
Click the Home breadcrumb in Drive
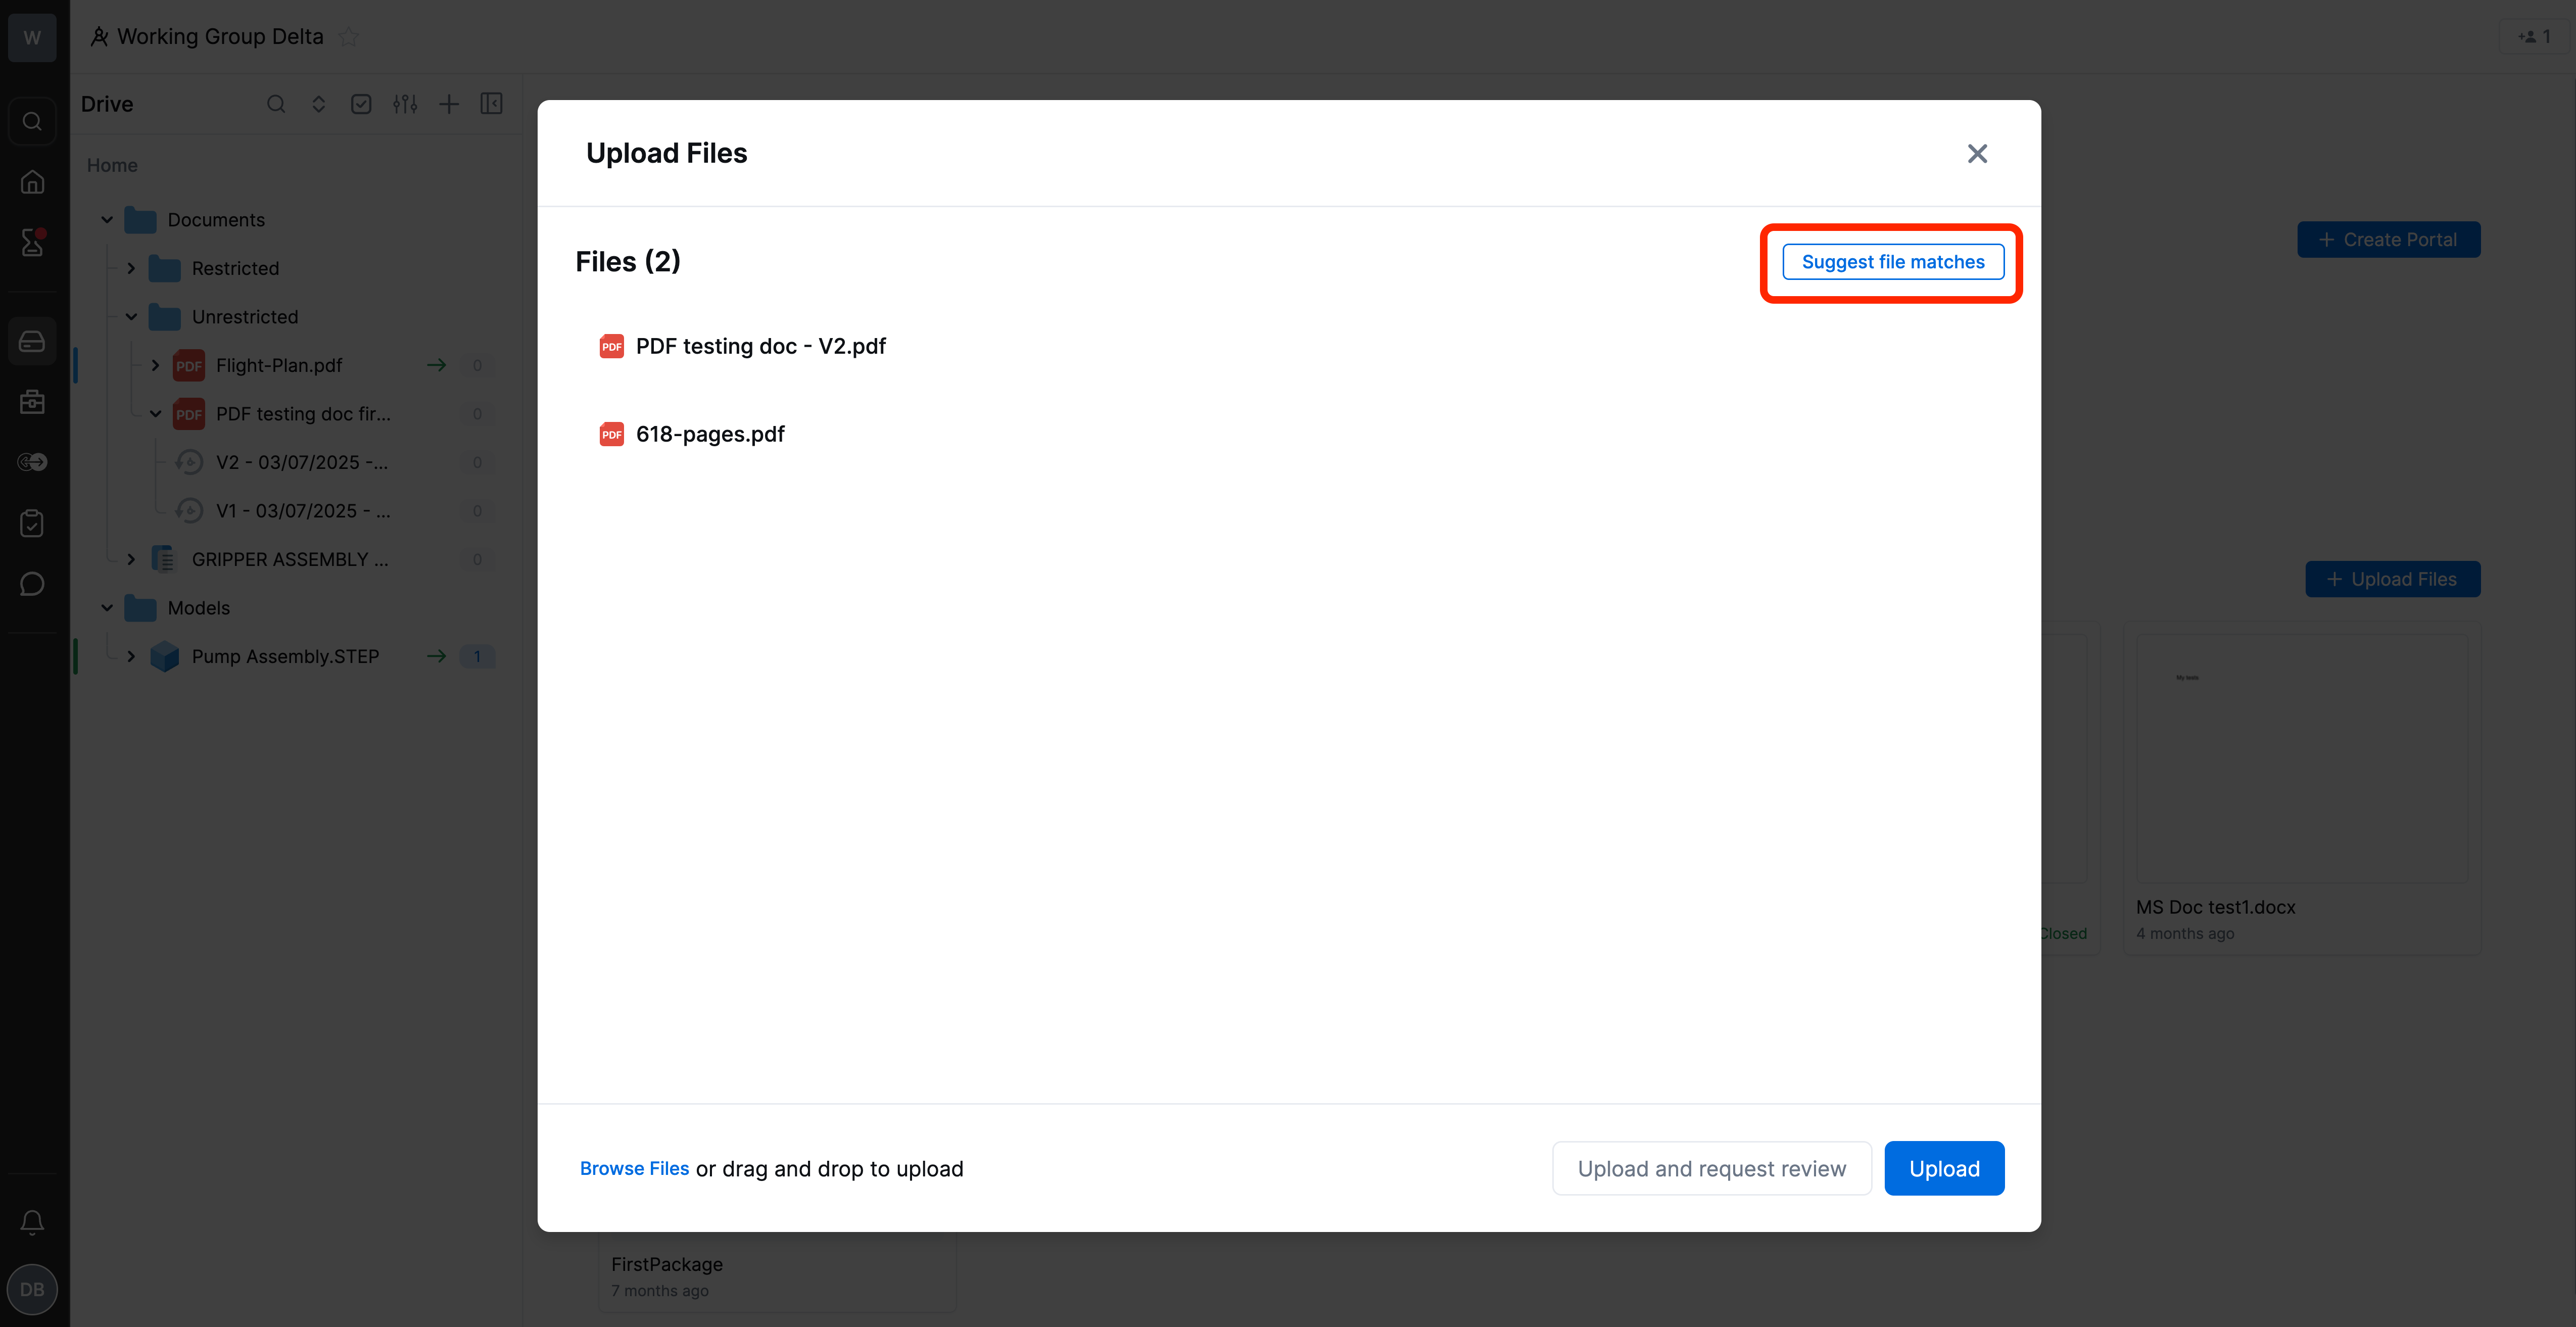coord(112,165)
